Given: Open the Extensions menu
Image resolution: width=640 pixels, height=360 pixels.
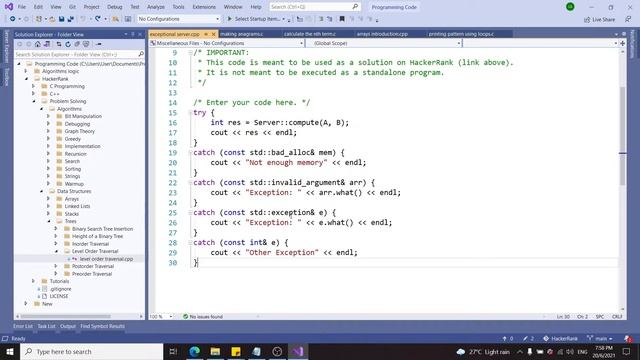Looking at the screenshot, I should pyautogui.click(x=204, y=7).
